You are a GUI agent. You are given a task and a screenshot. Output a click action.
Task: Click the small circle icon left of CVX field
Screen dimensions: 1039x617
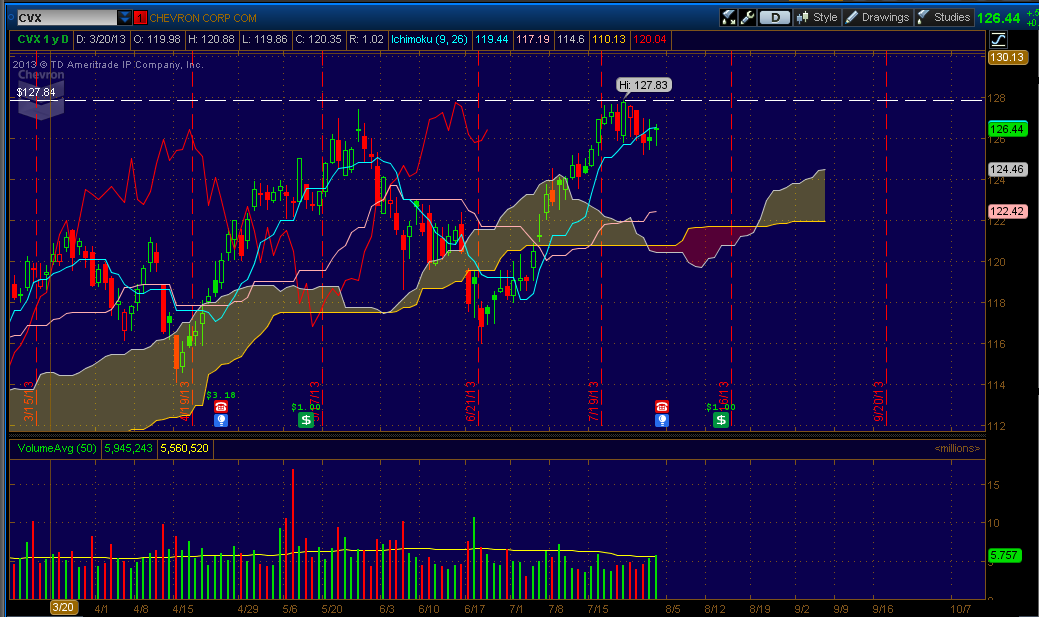click(11, 18)
